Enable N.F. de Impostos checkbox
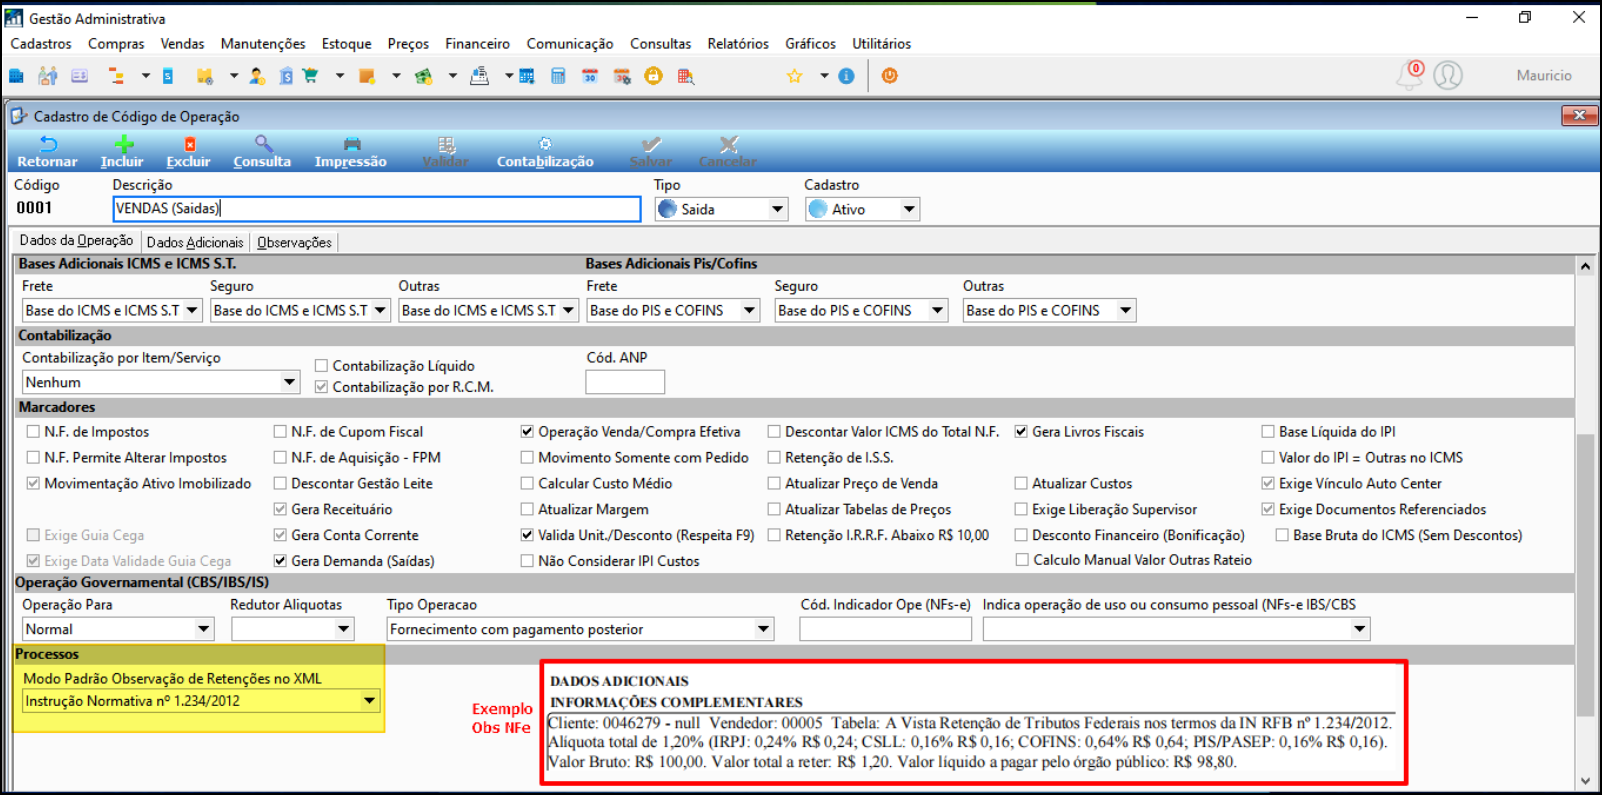Image resolution: width=1602 pixels, height=795 pixels. [x=33, y=432]
